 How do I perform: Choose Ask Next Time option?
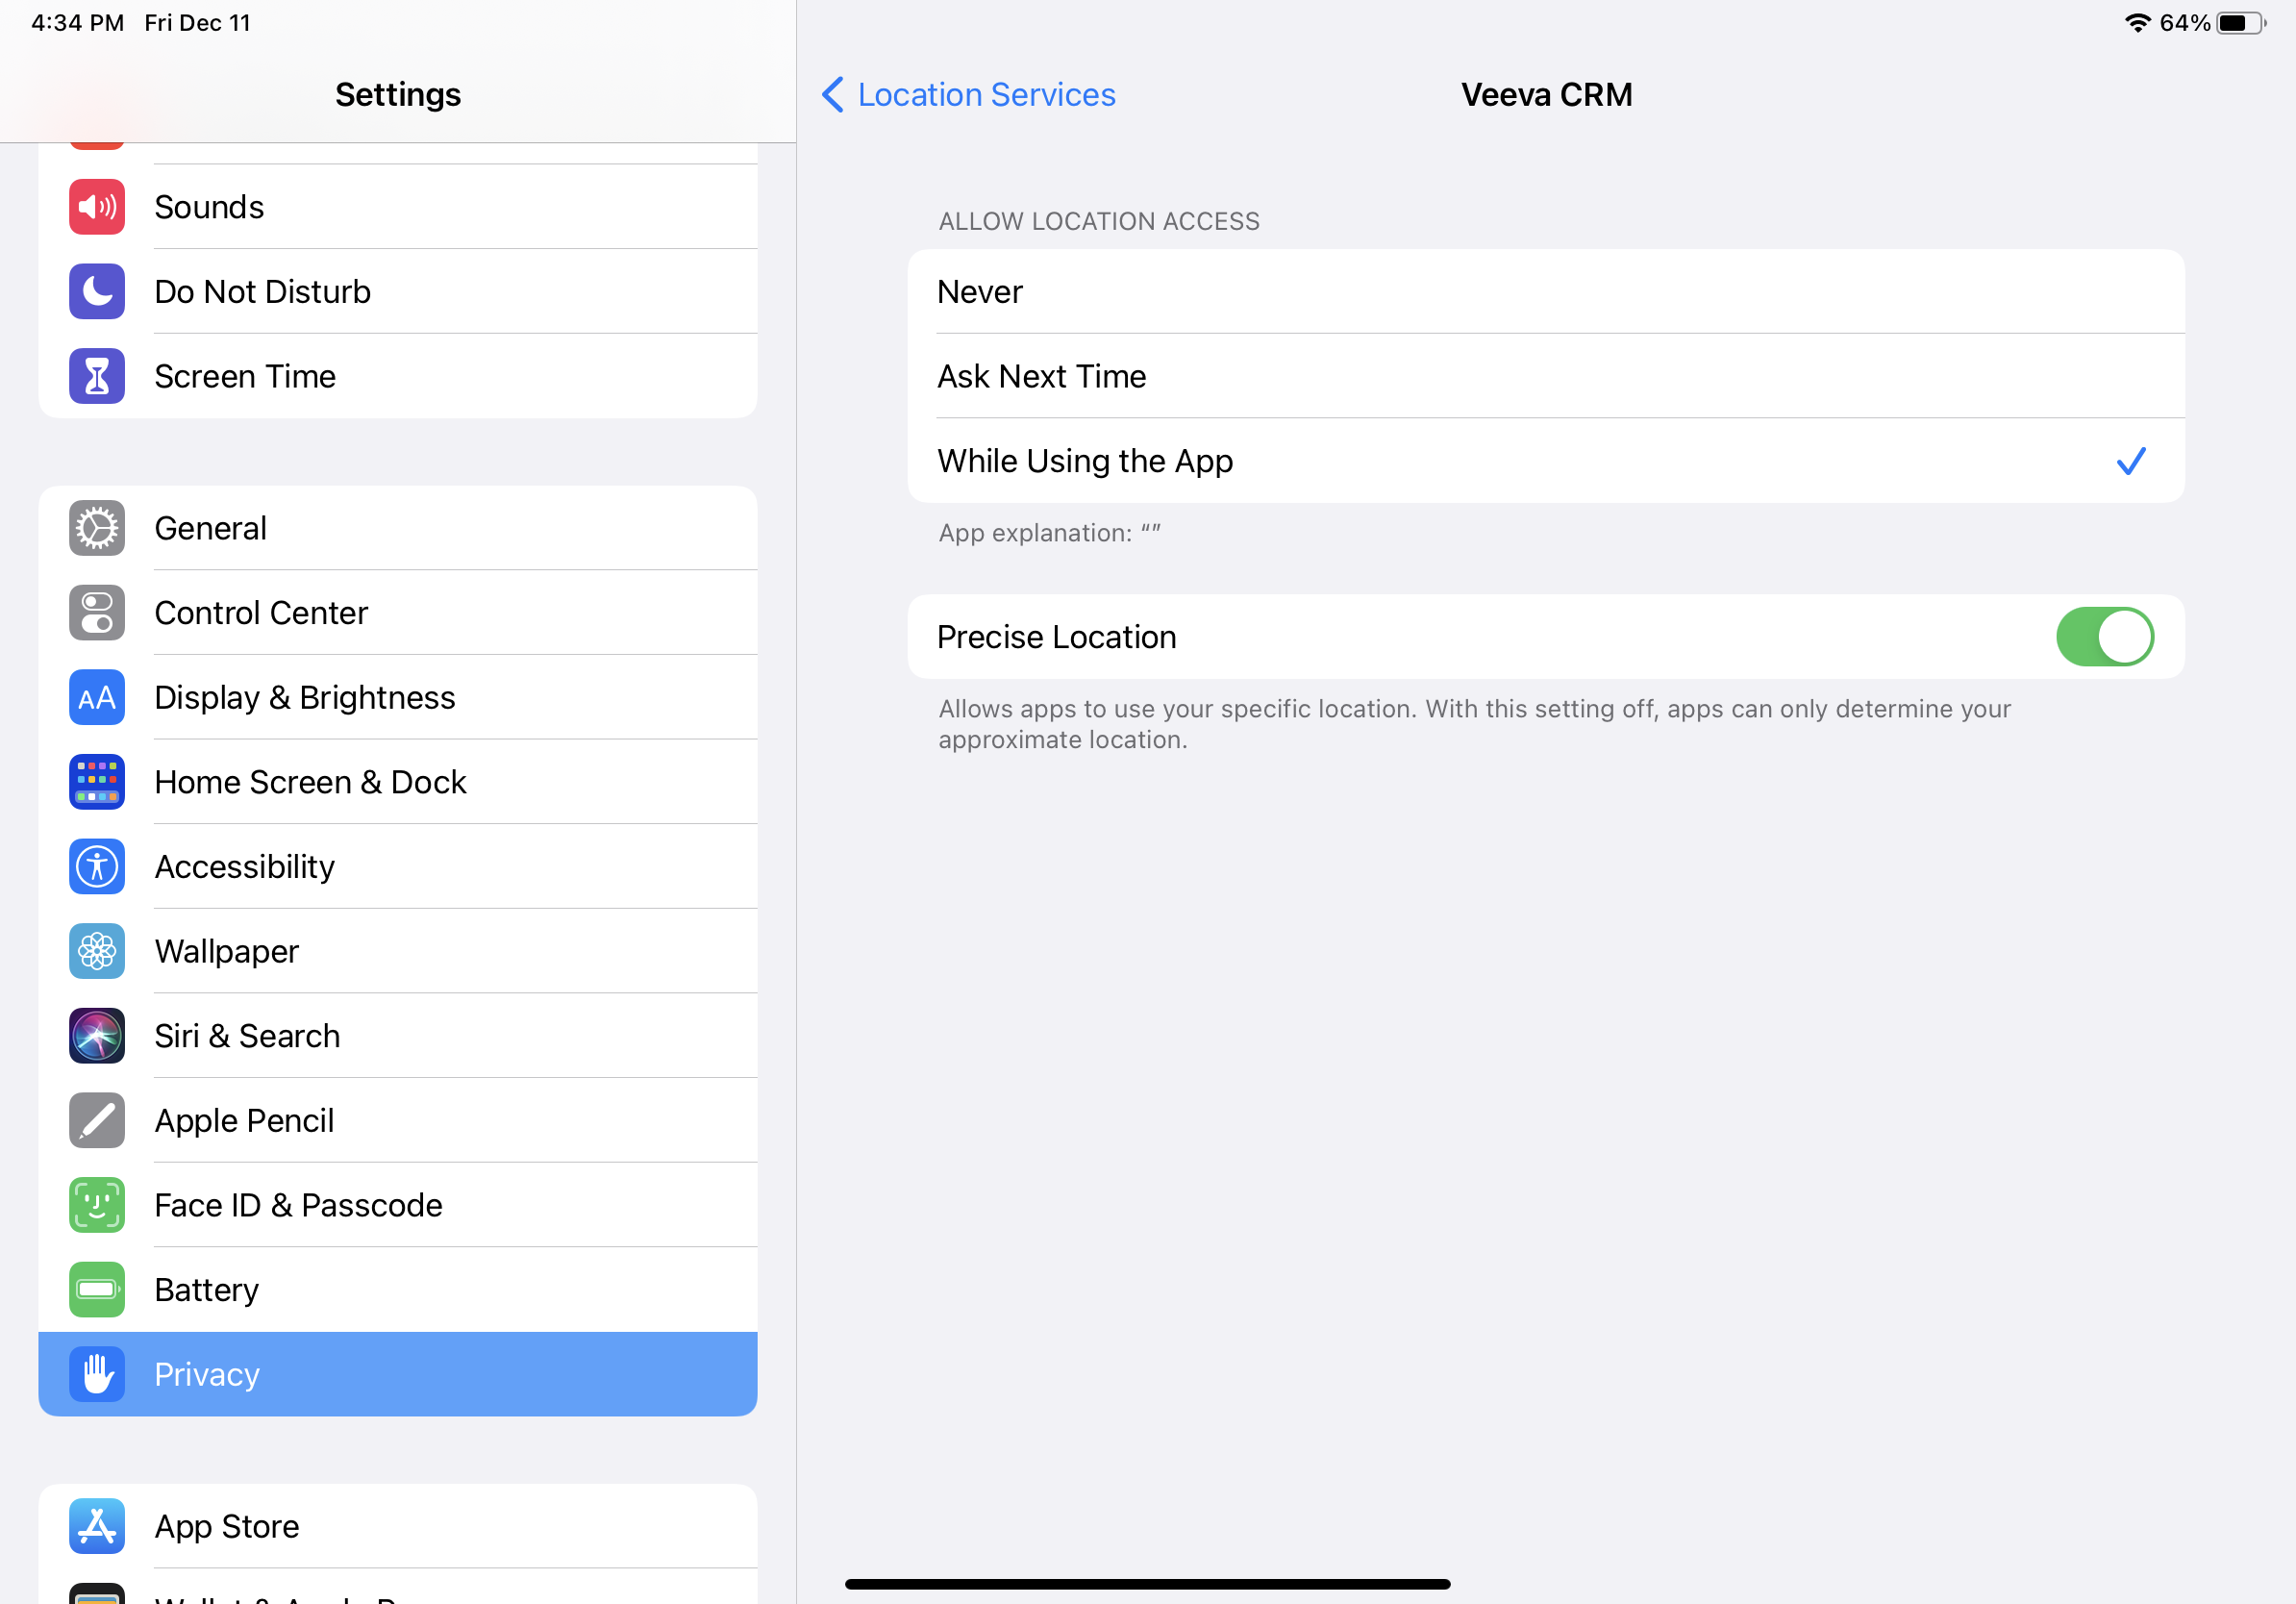(1545, 376)
